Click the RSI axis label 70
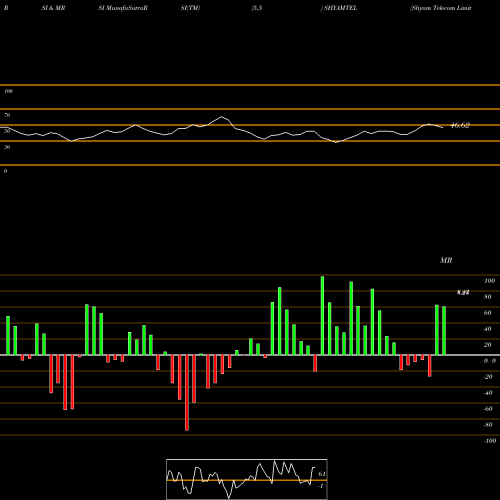This screenshot has height=500, width=500. click(x=7, y=115)
